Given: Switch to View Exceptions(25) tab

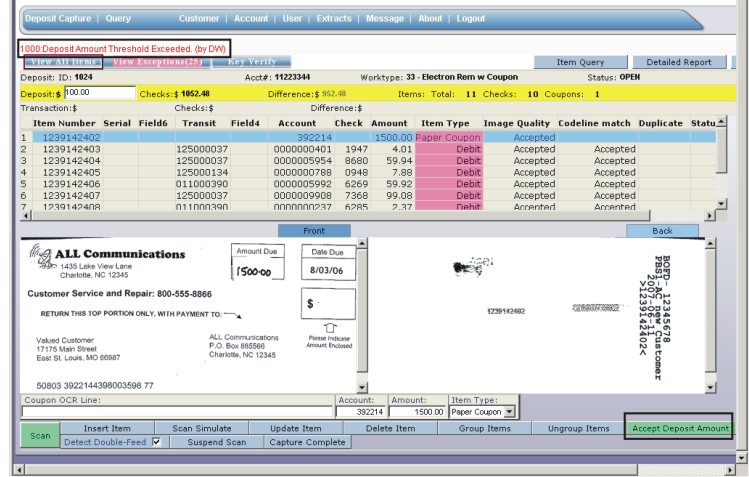Looking at the screenshot, I should pos(156,62).
